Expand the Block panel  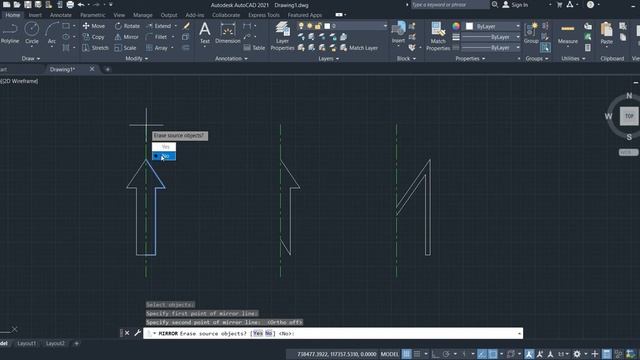click(x=406, y=59)
